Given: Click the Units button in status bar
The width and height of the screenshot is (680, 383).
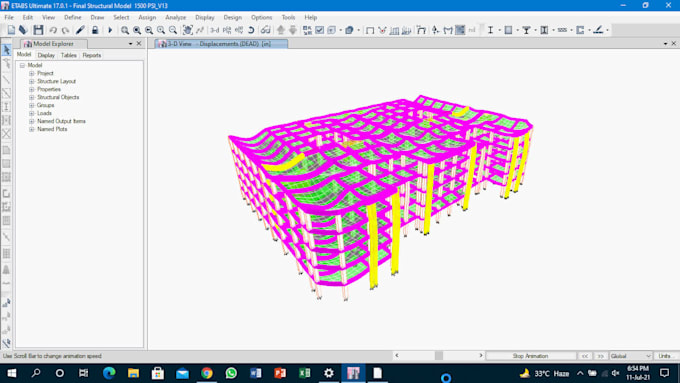Looking at the screenshot, I should click(665, 356).
